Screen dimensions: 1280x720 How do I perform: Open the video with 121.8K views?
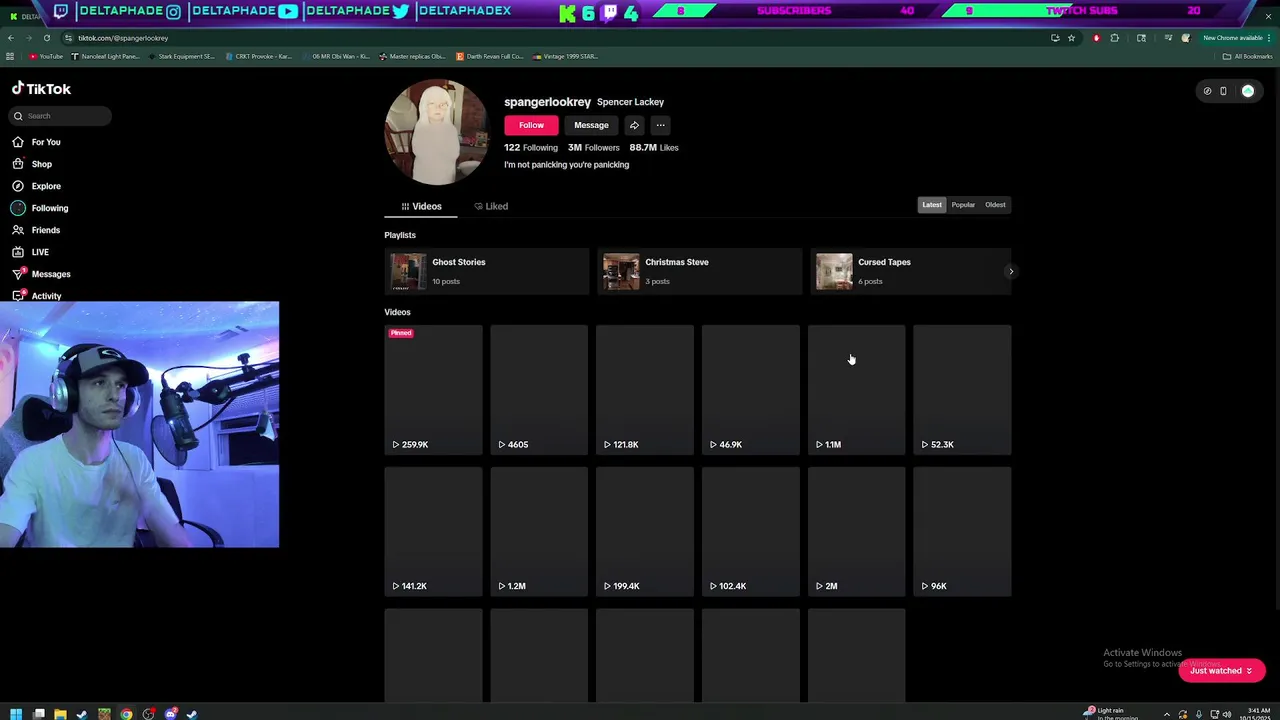[x=645, y=390]
